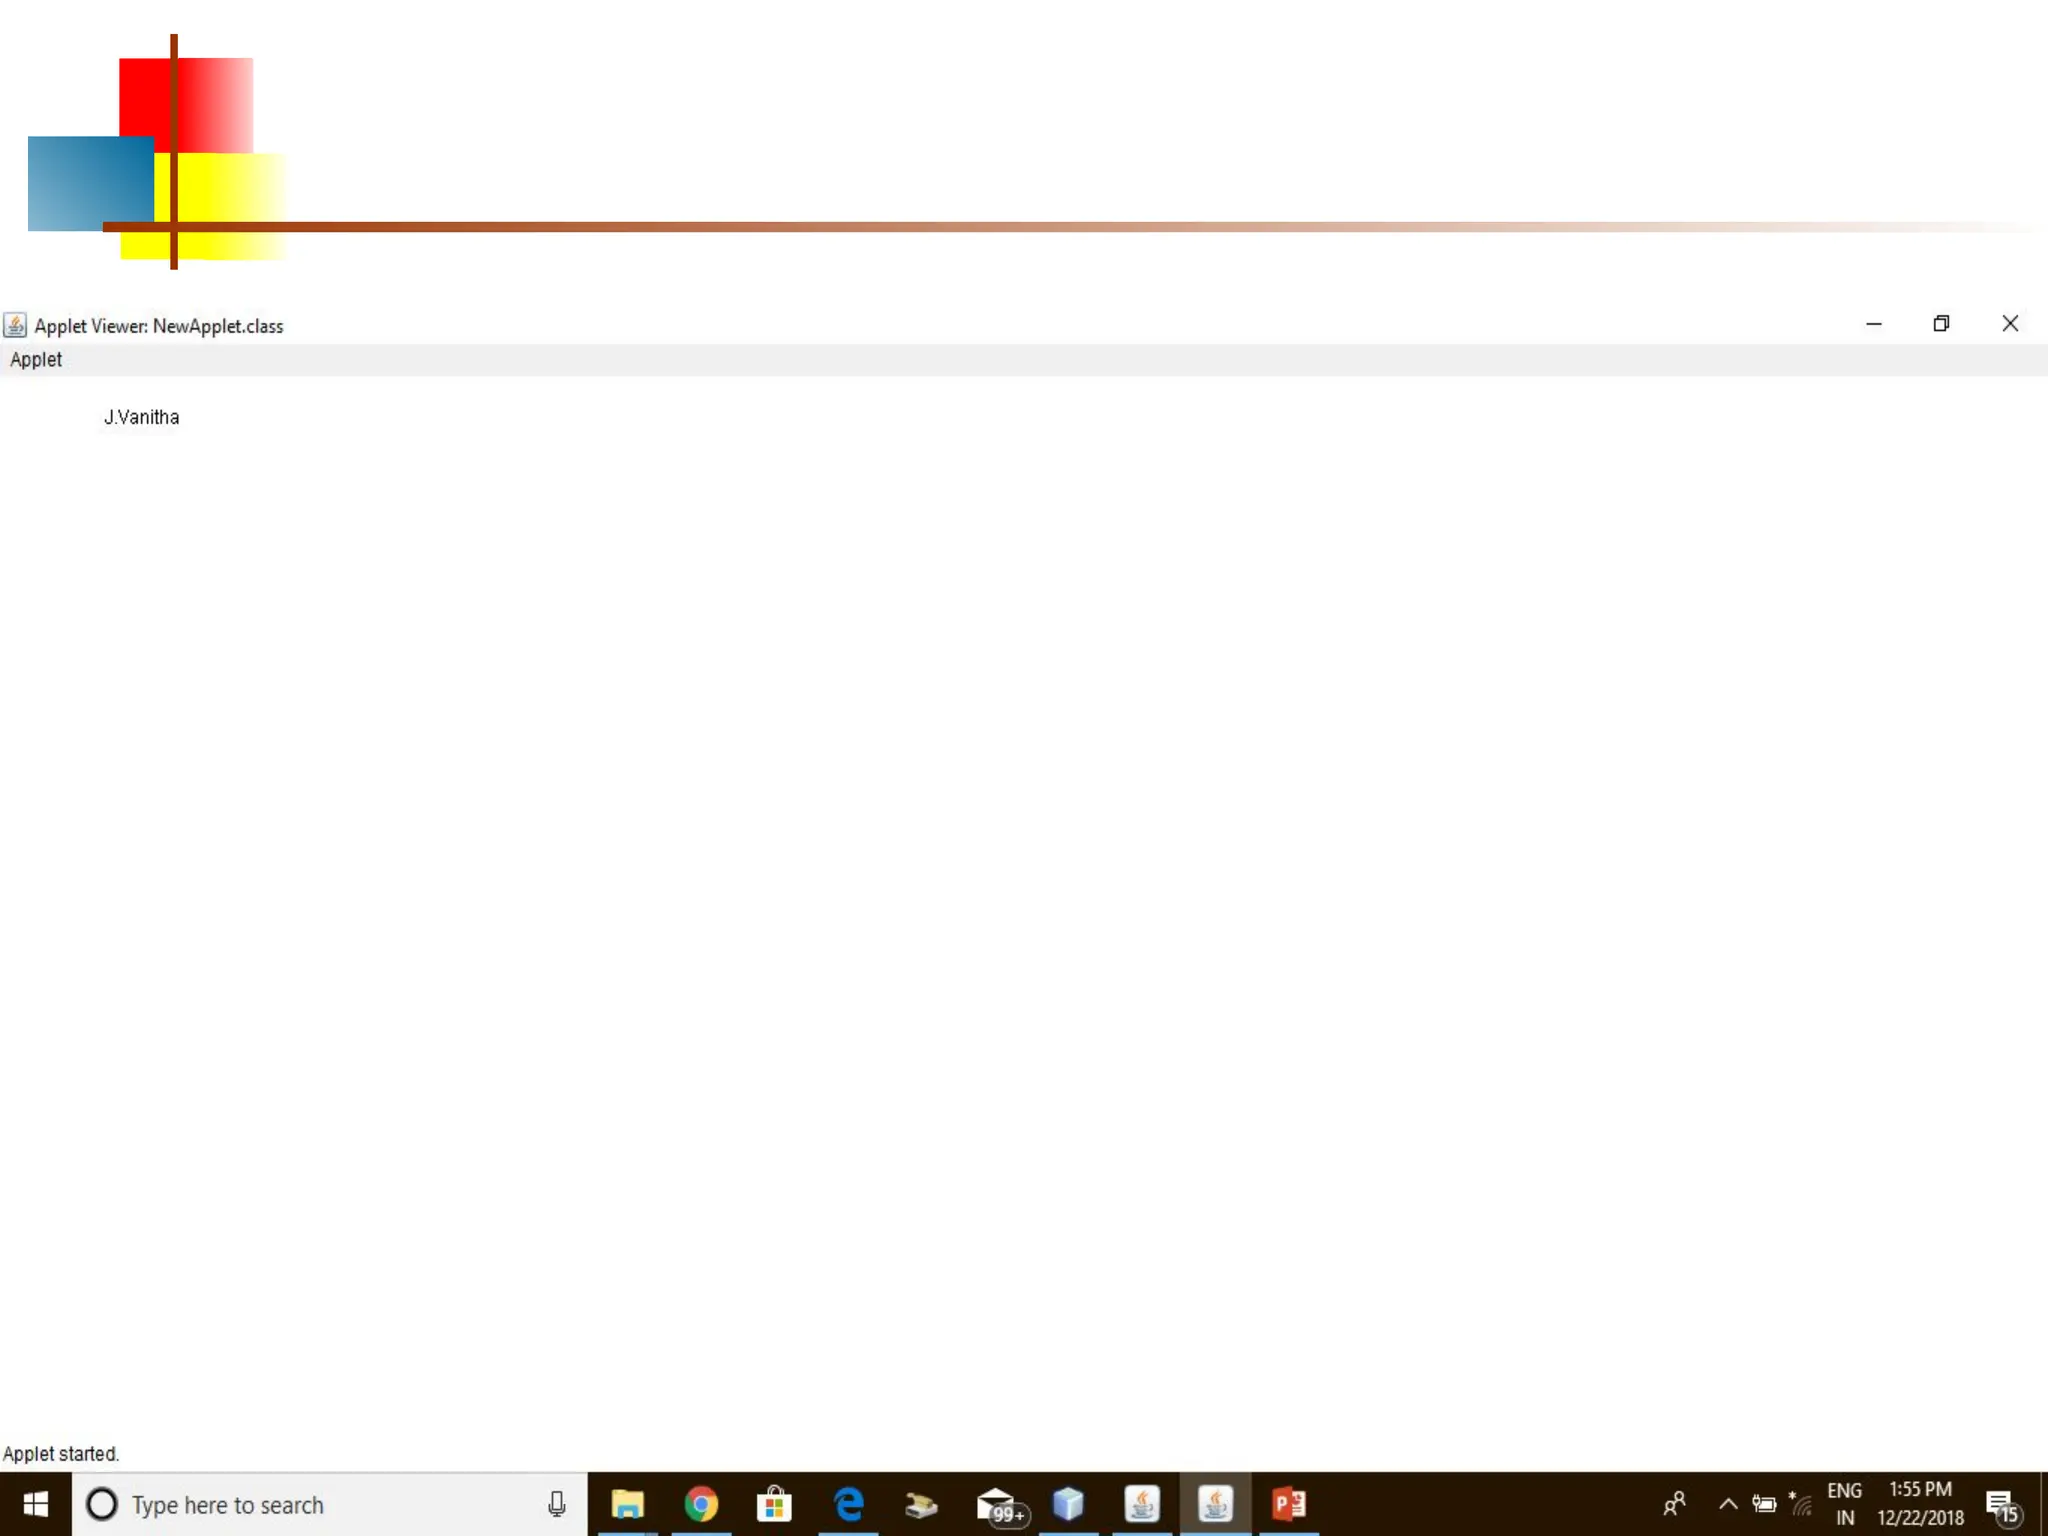This screenshot has height=1536, width=2048.
Task: Expand hidden system tray icons
Action: [x=1727, y=1504]
